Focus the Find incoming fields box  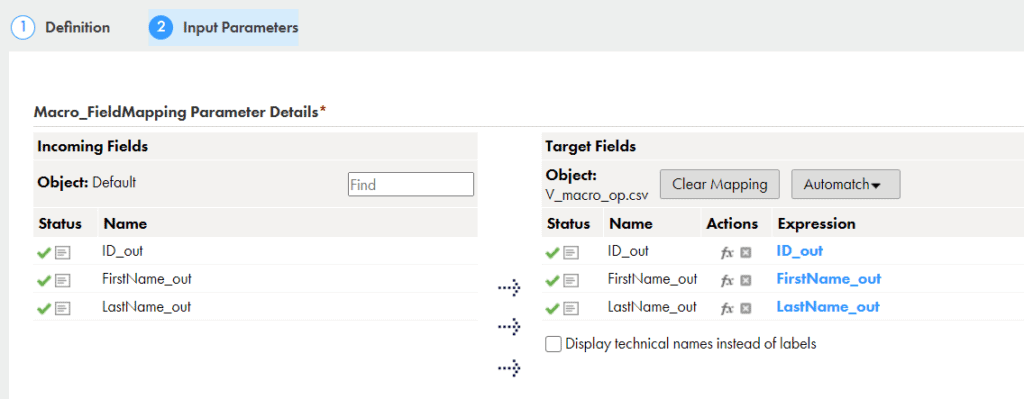(x=411, y=185)
